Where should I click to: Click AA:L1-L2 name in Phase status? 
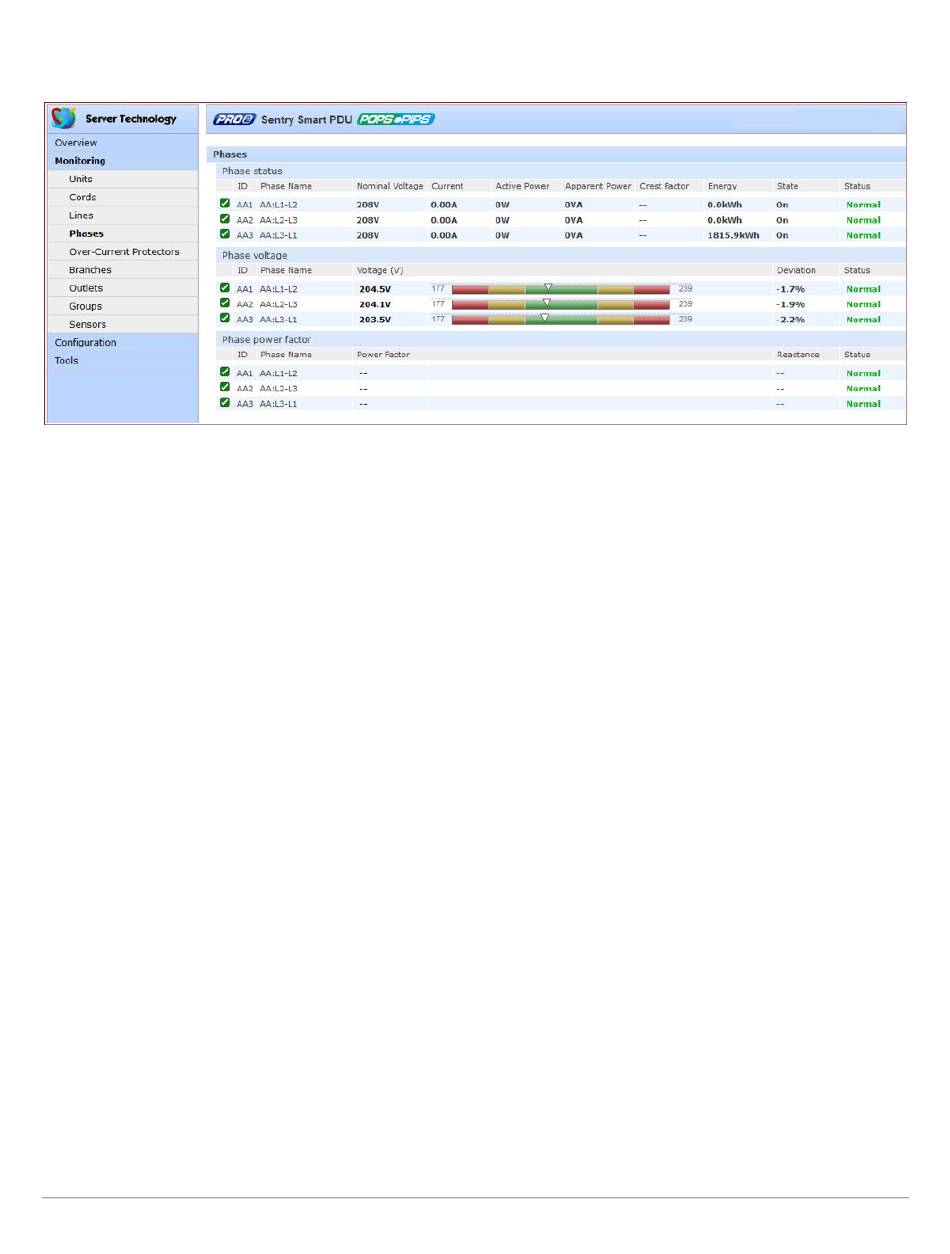279,204
